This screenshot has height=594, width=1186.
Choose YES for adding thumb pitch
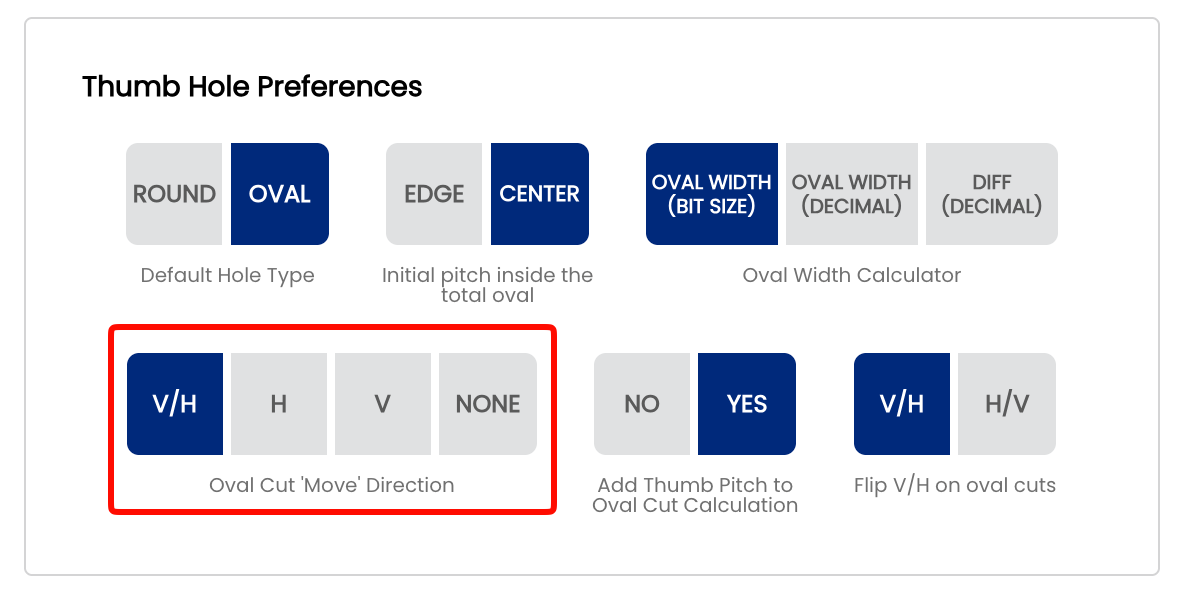coord(747,404)
